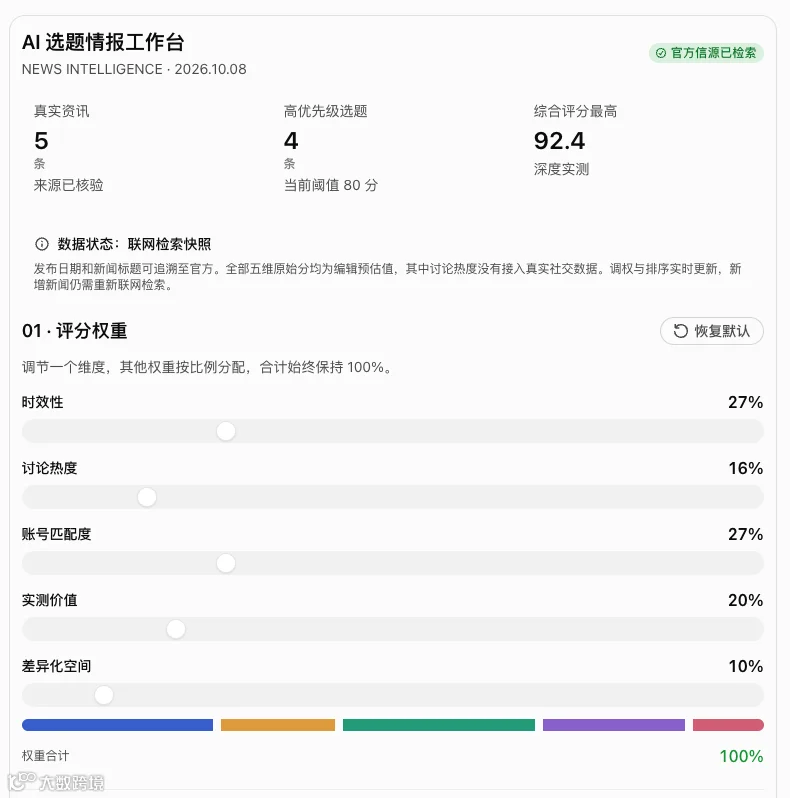Click the 账号匹配度 dimension label
Viewport: 790px width, 798px height.
click(x=57, y=534)
